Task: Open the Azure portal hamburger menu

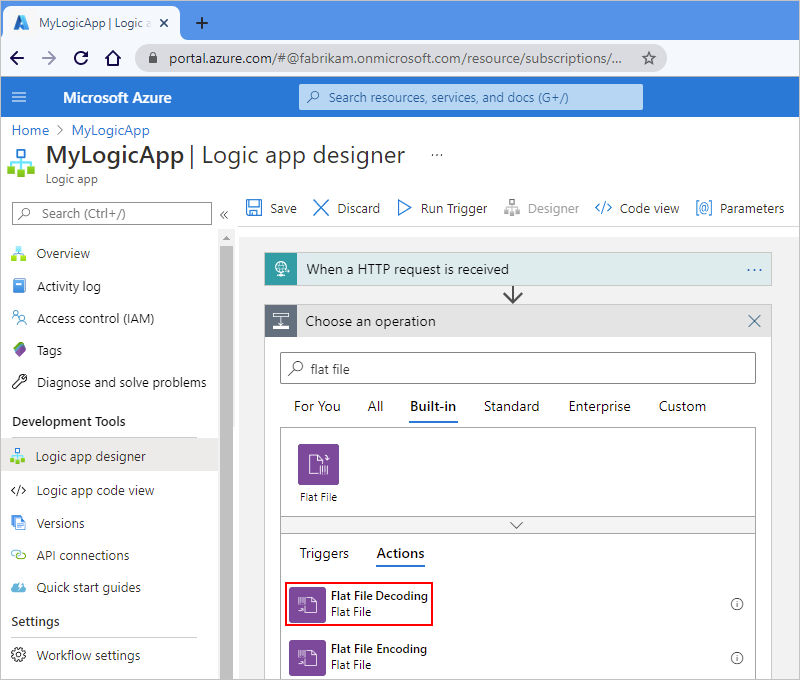Action: (19, 97)
